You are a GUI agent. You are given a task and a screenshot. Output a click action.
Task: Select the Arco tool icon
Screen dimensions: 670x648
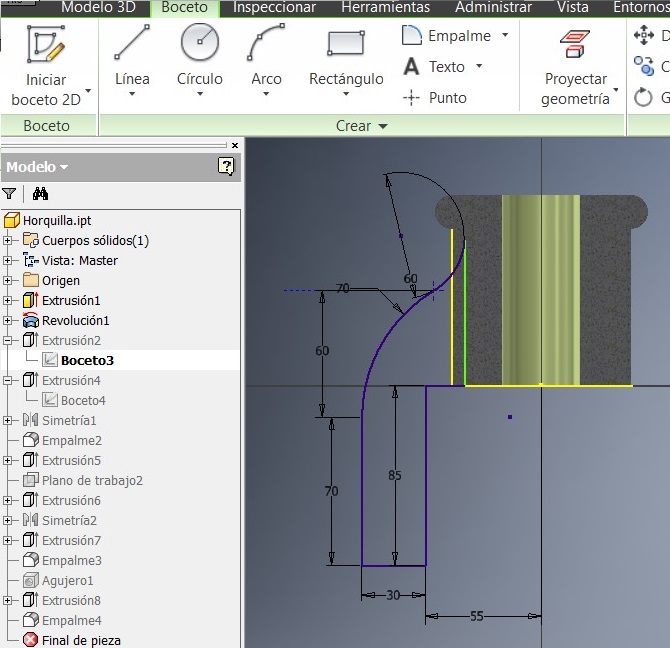point(266,42)
